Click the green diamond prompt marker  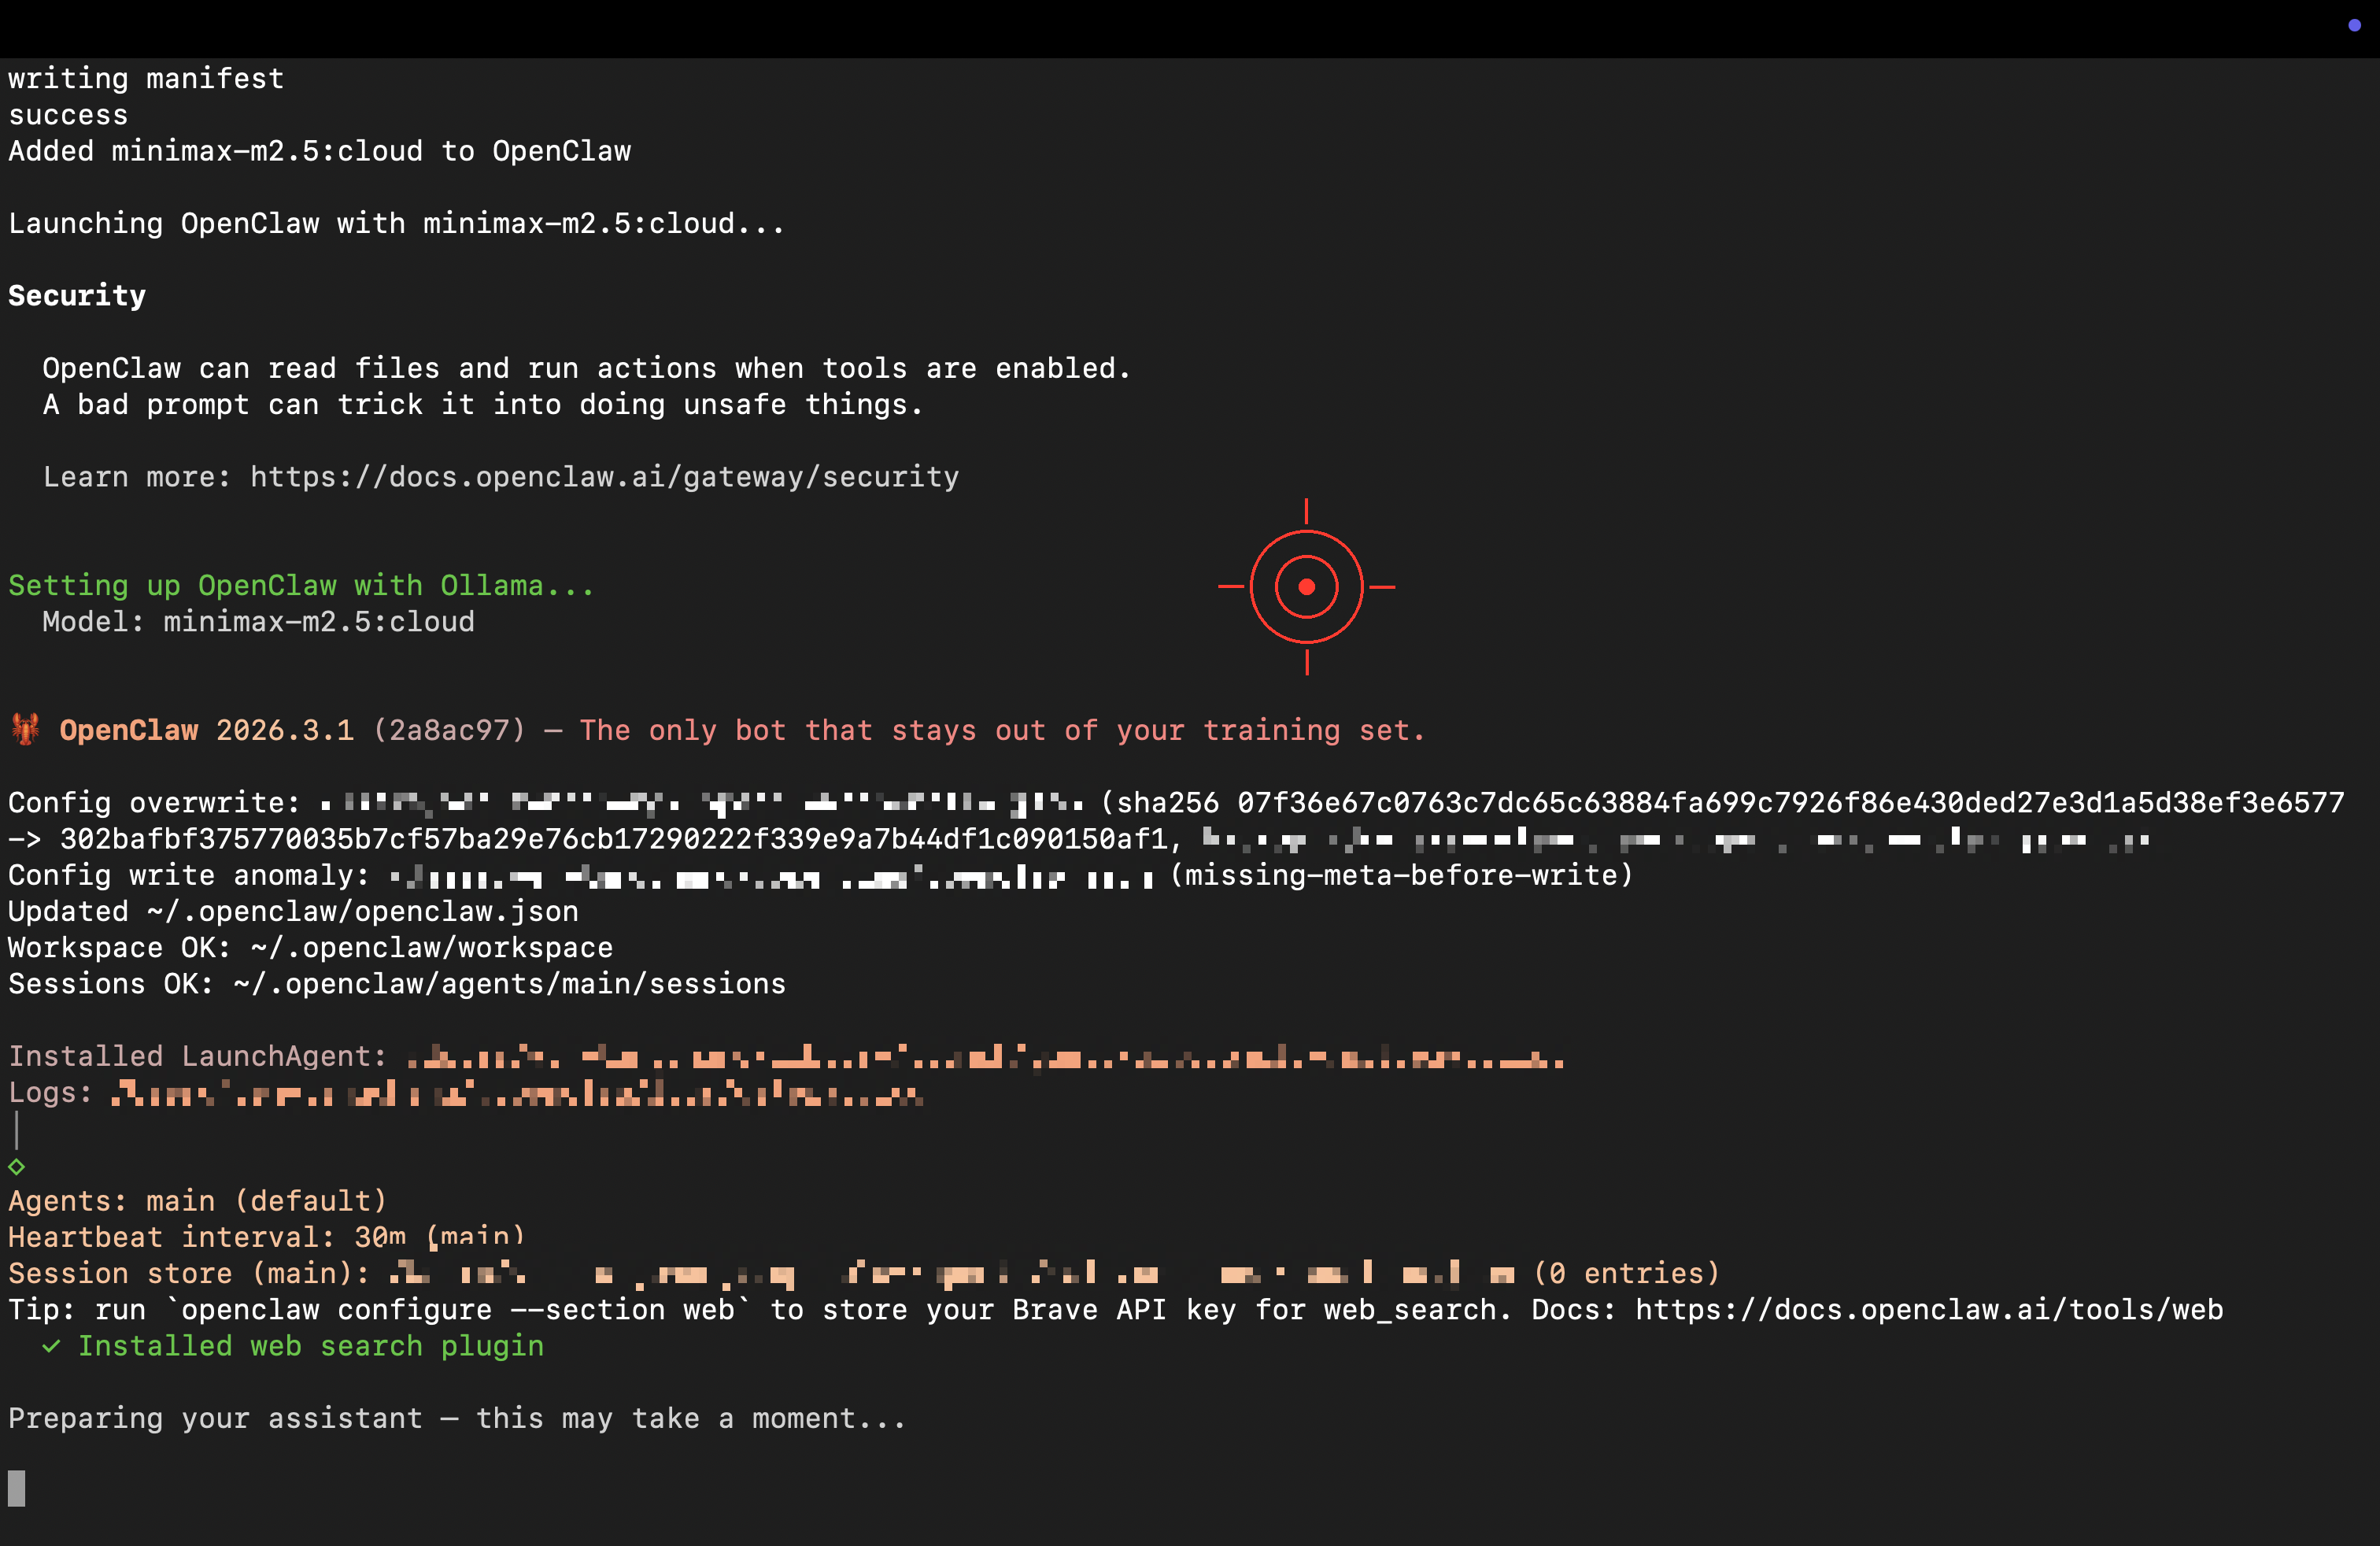coord(16,1166)
